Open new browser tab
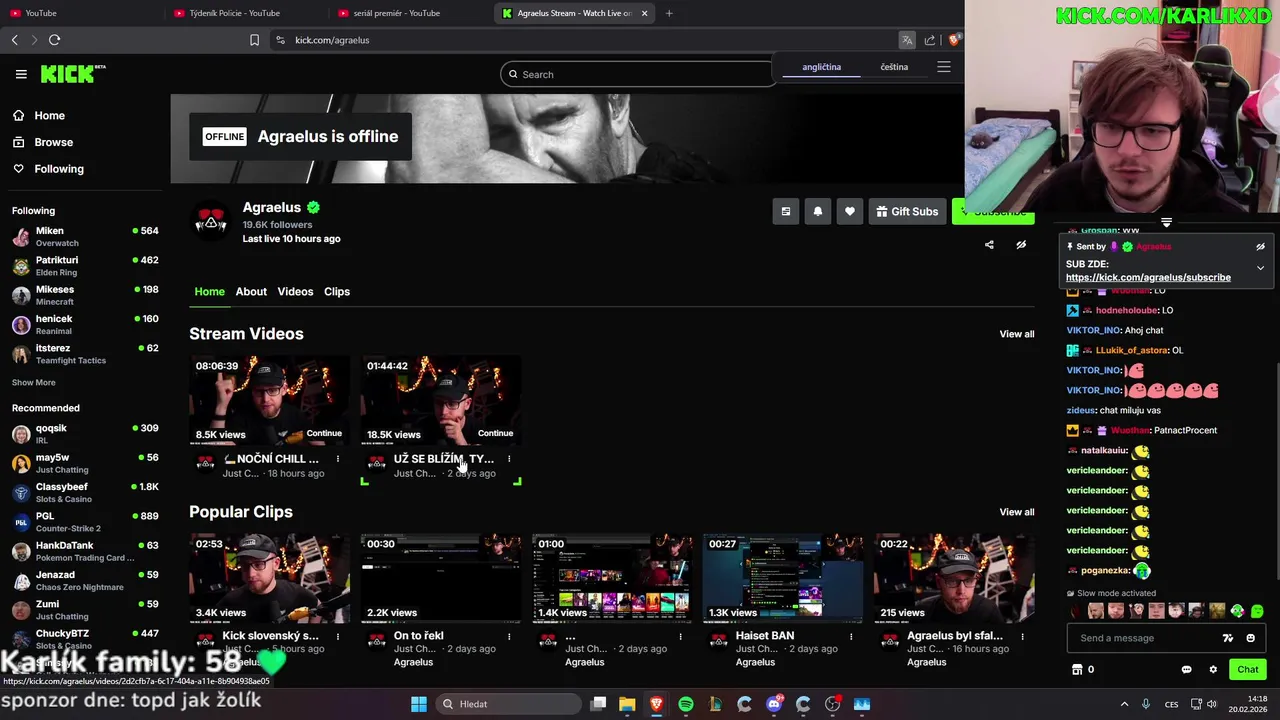 point(669,13)
